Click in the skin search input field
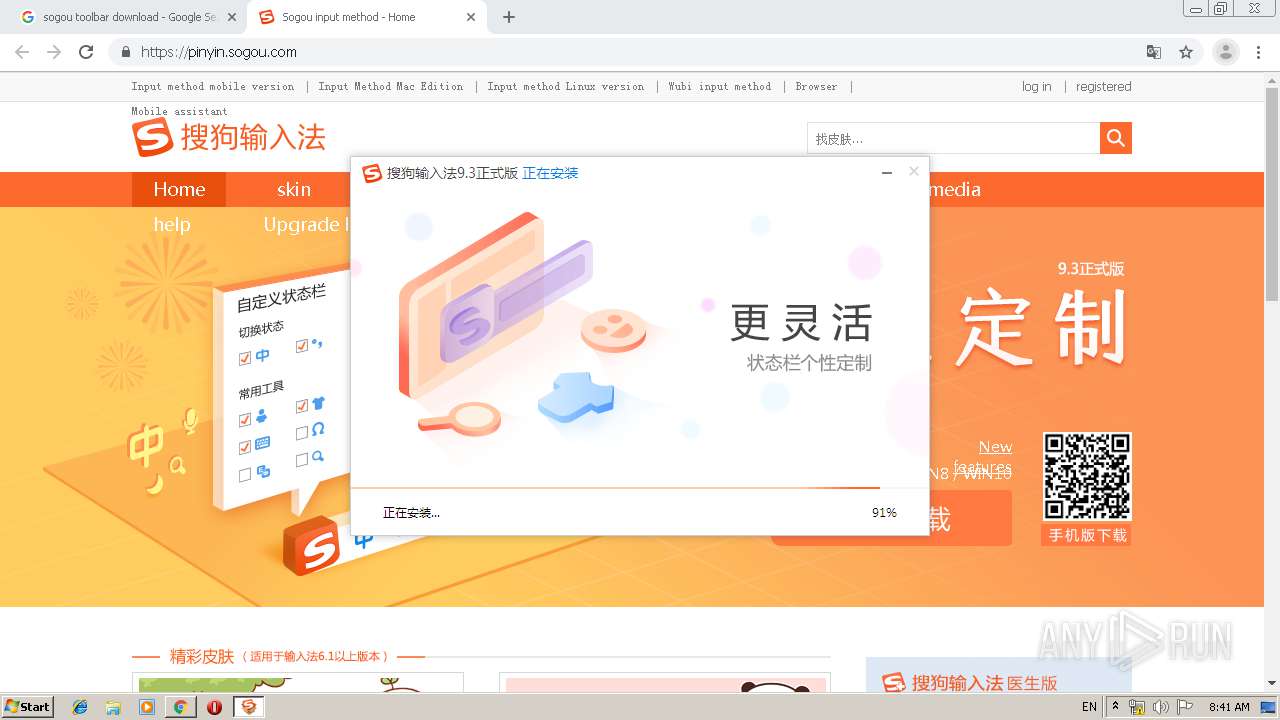 pos(953,138)
